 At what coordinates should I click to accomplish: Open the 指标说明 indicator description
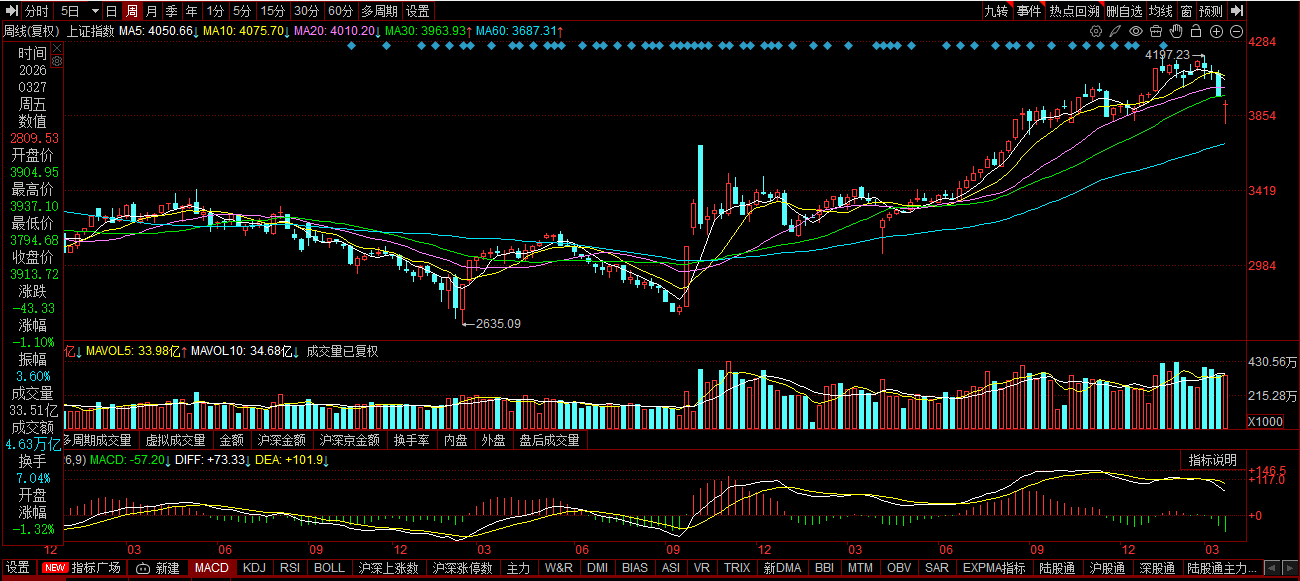pos(1212,460)
